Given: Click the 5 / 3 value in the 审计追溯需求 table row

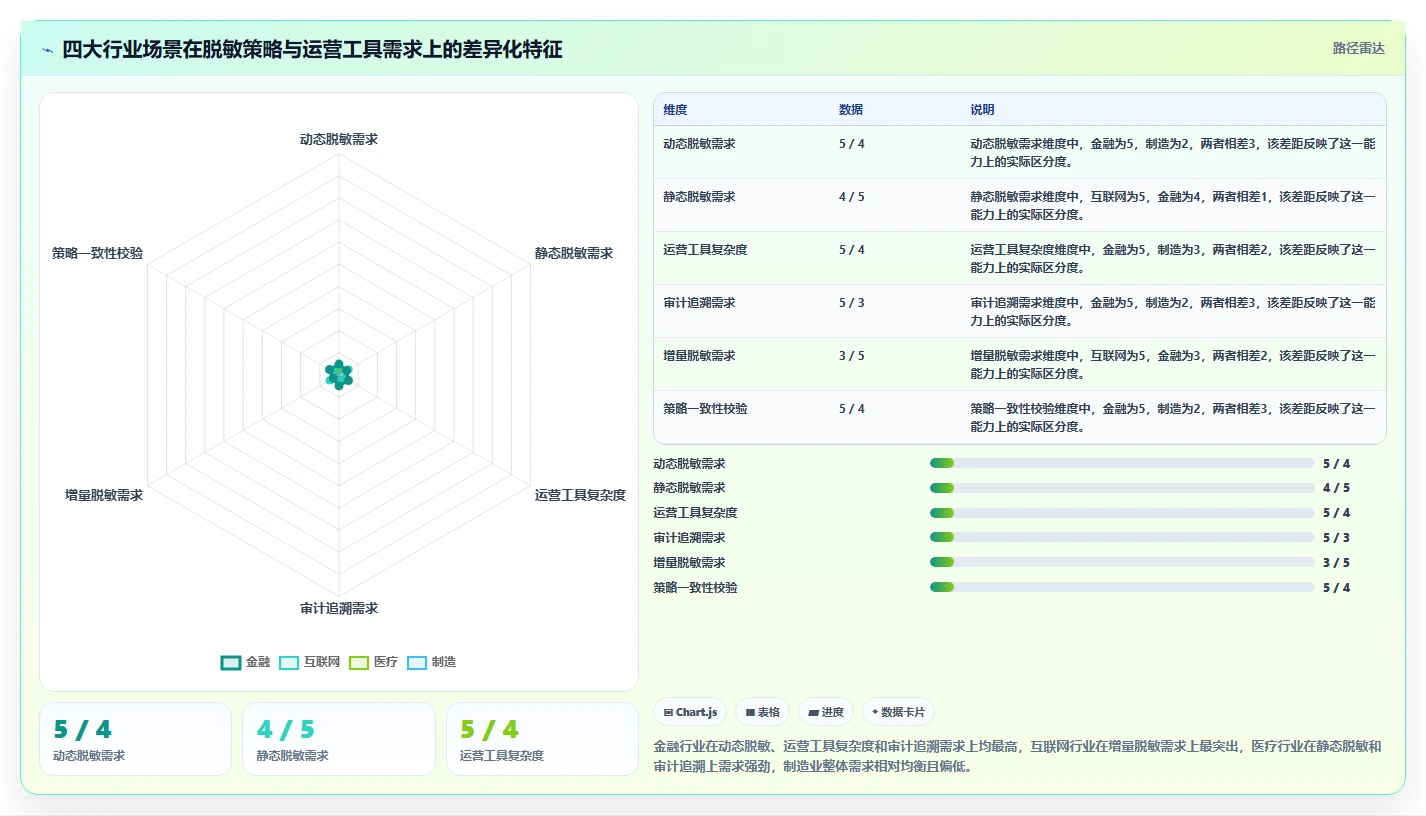Looking at the screenshot, I should [852, 303].
